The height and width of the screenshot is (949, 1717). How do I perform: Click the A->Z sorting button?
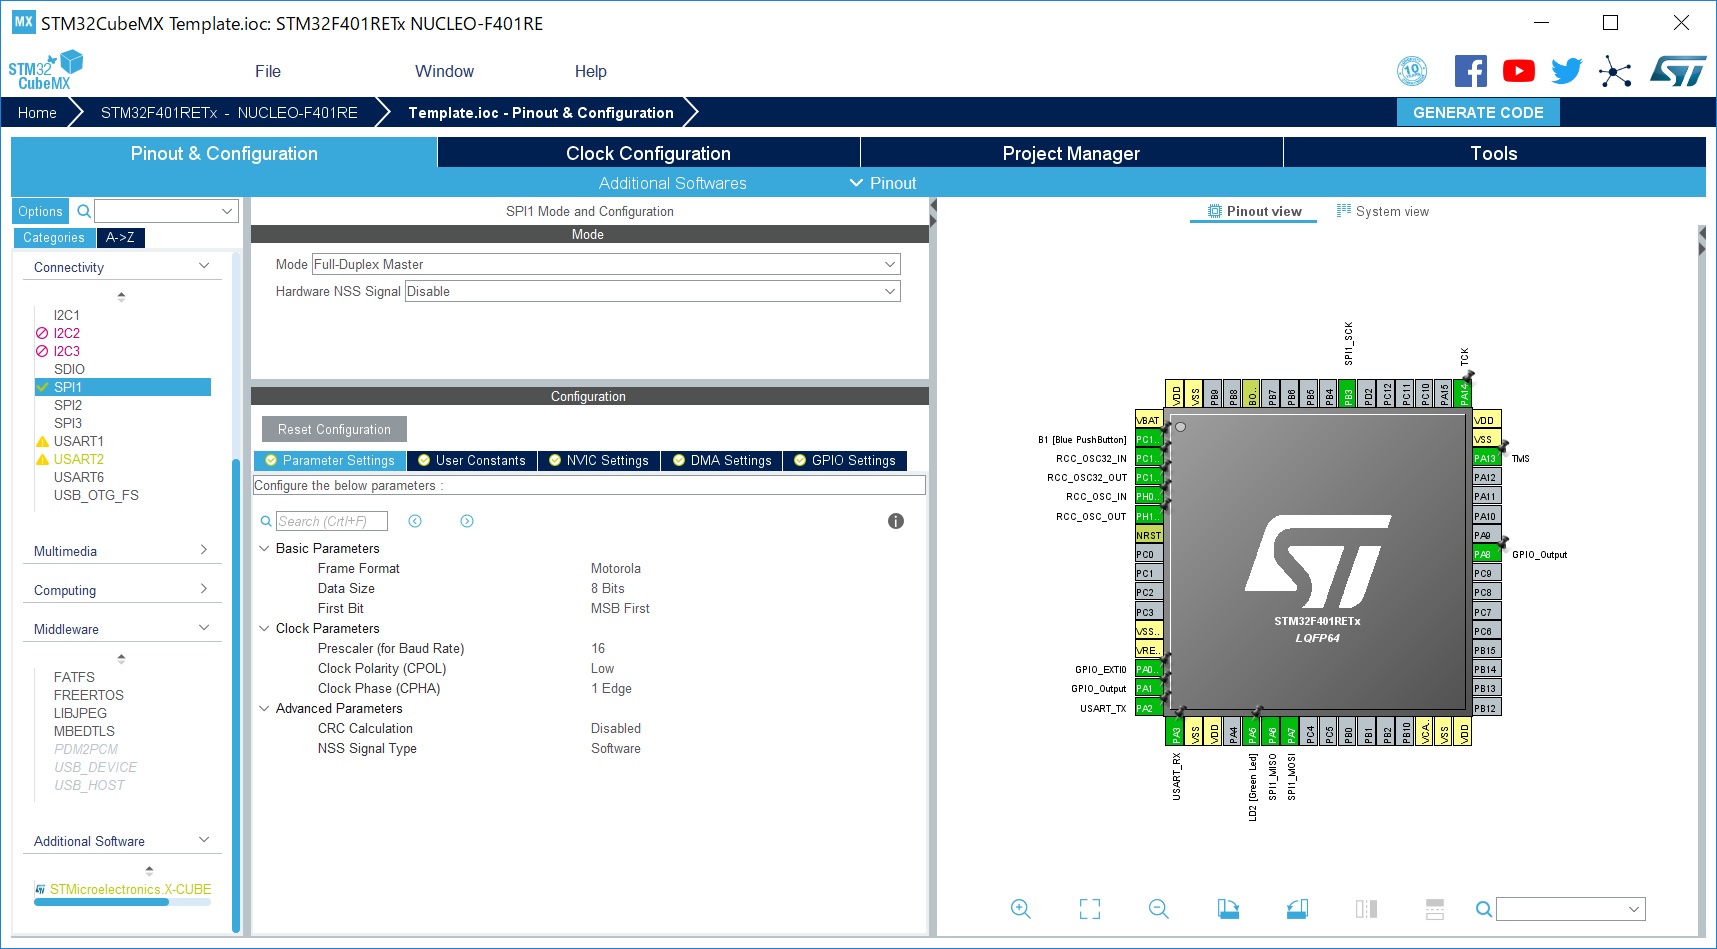(x=120, y=237)
